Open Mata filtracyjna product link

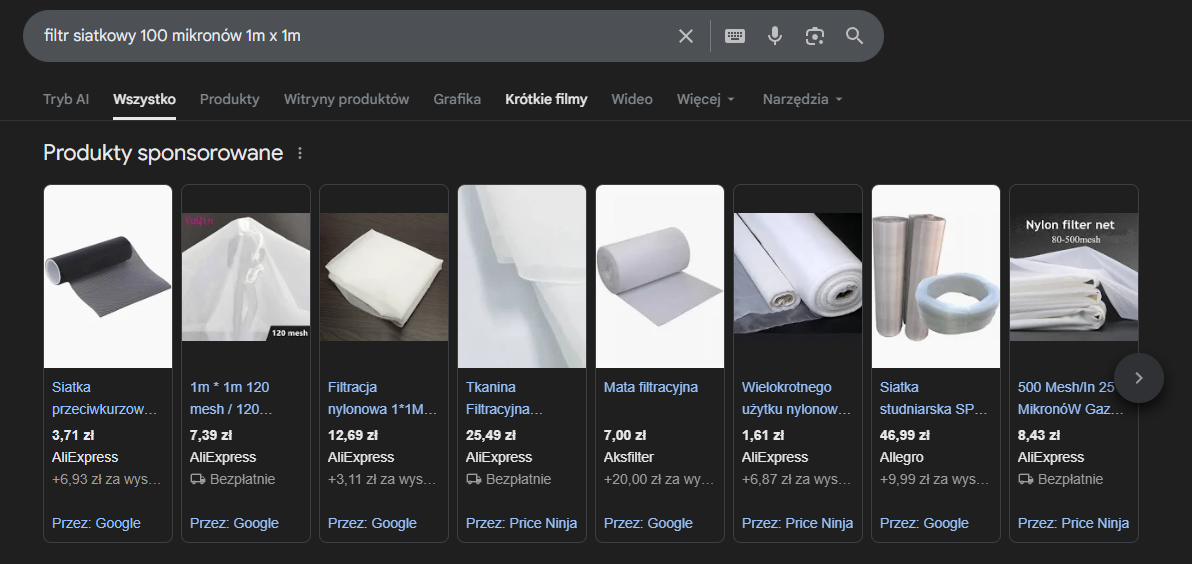click(651, 387)
